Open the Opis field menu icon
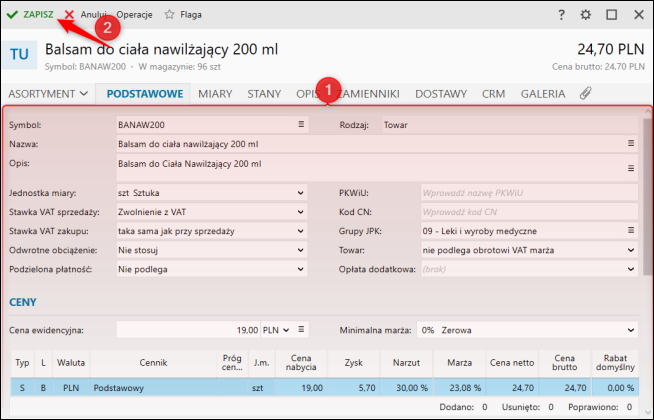The width and height of the screenshot is (654, 420). [x=631, y=162]
